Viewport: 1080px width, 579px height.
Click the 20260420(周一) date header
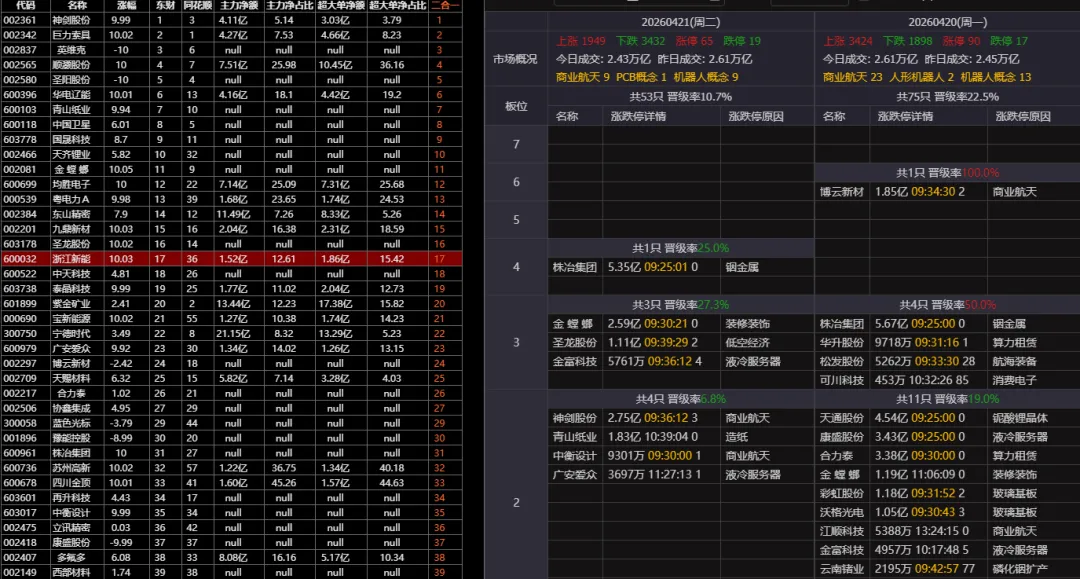pos(947,23)
